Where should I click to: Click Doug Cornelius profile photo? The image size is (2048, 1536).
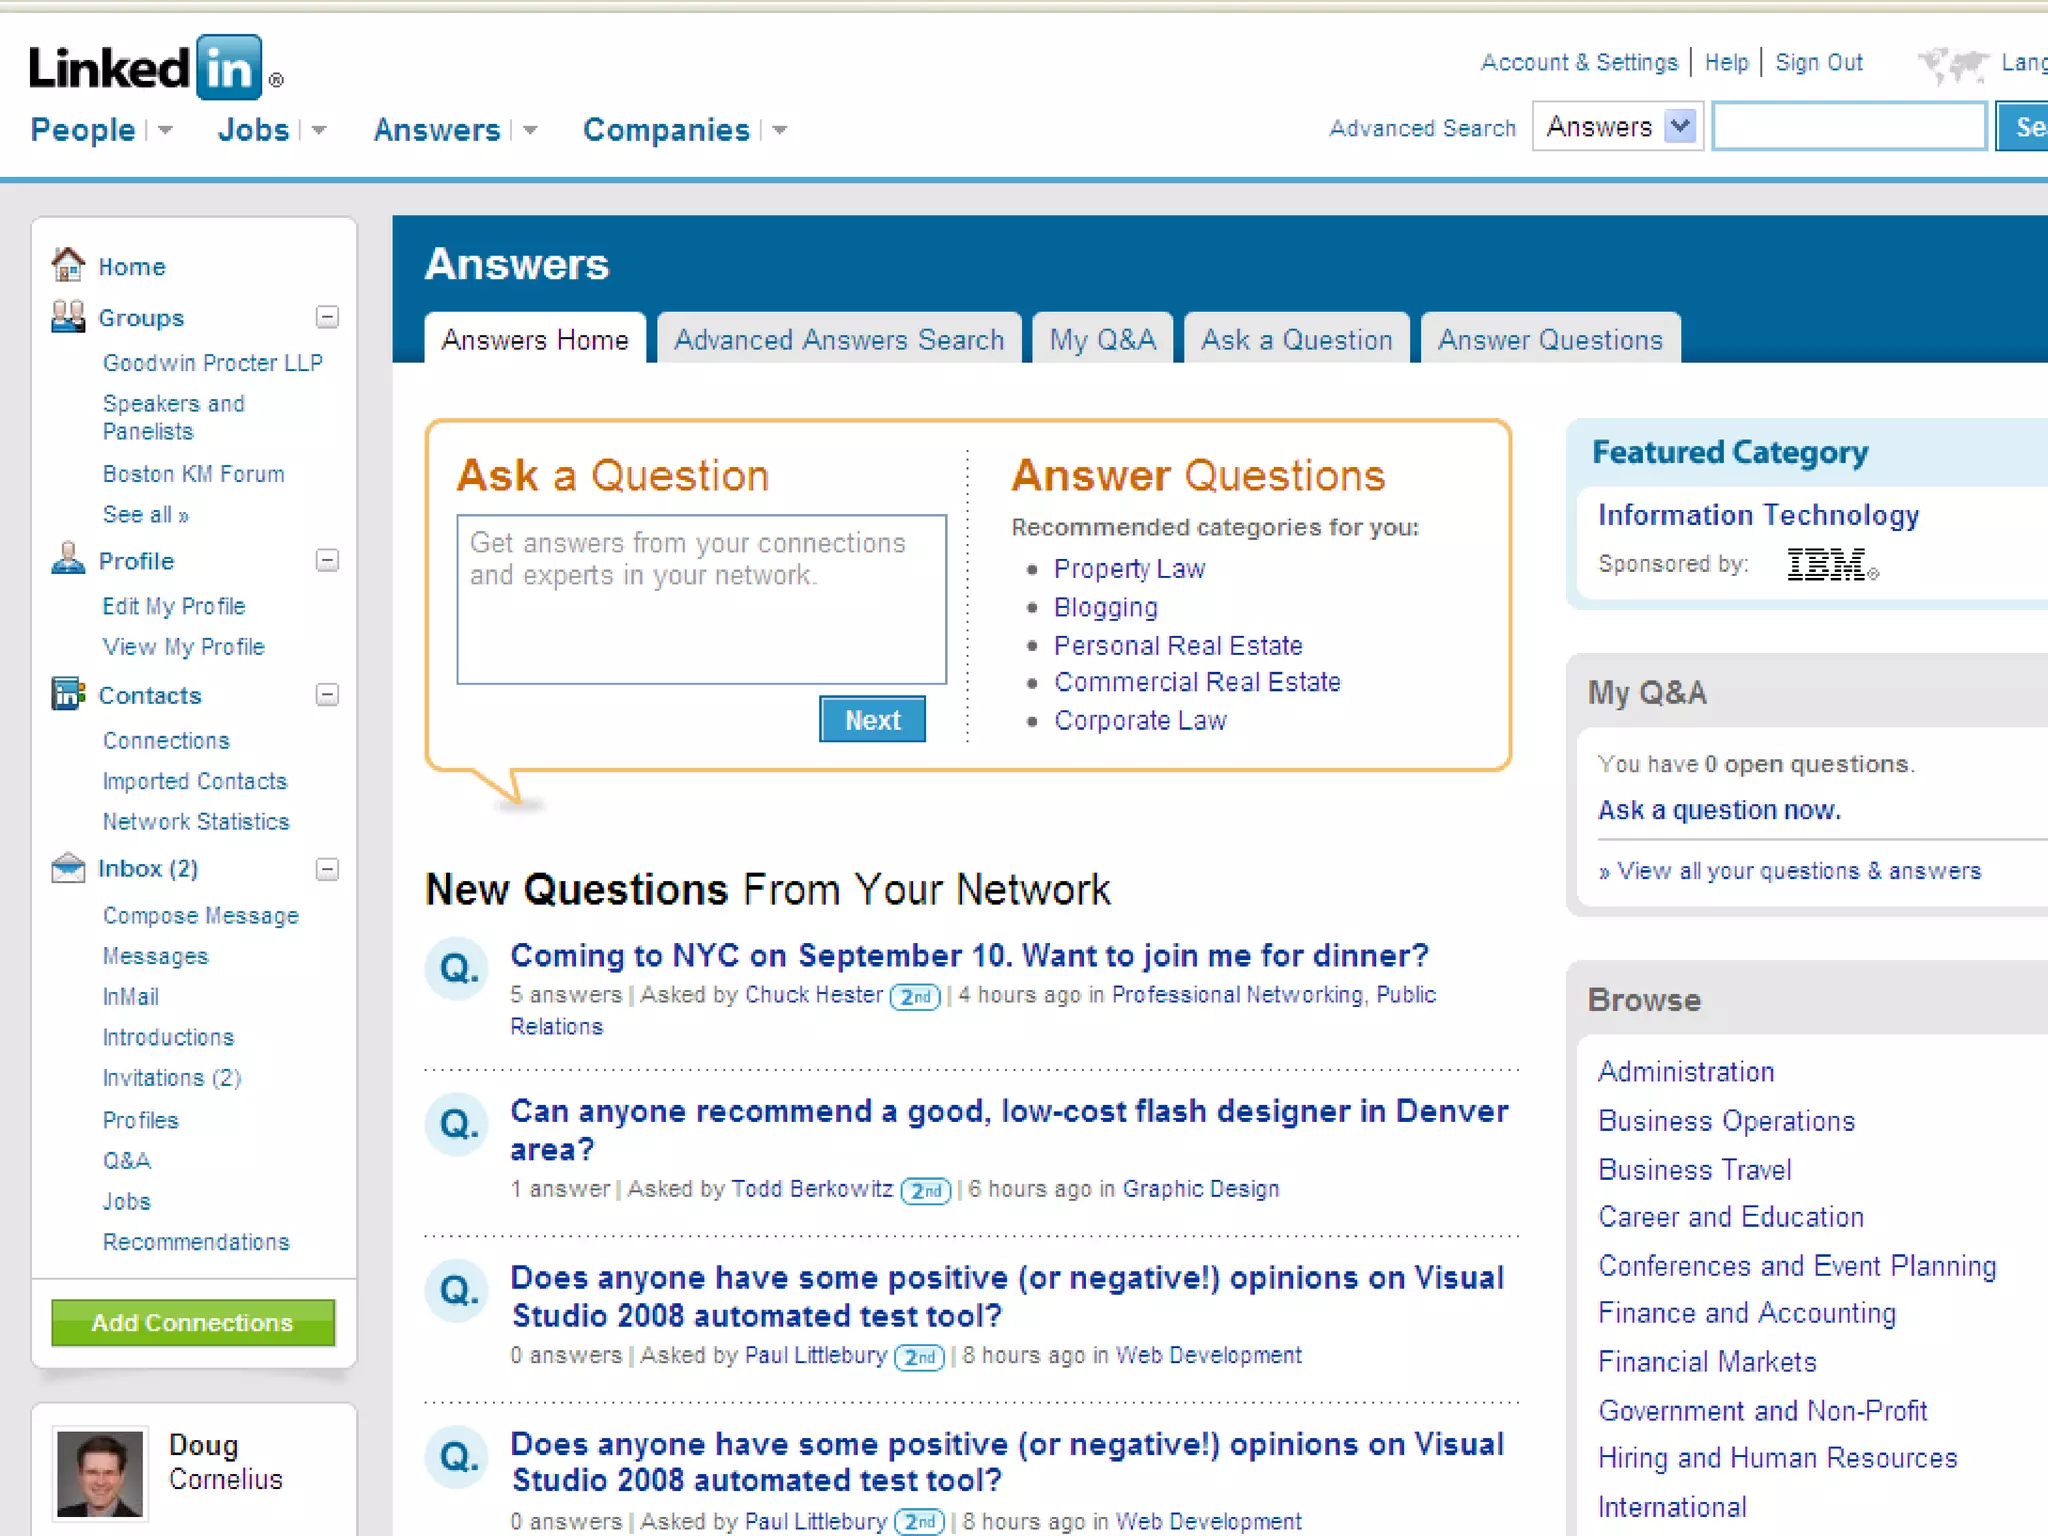point(100,1473)
